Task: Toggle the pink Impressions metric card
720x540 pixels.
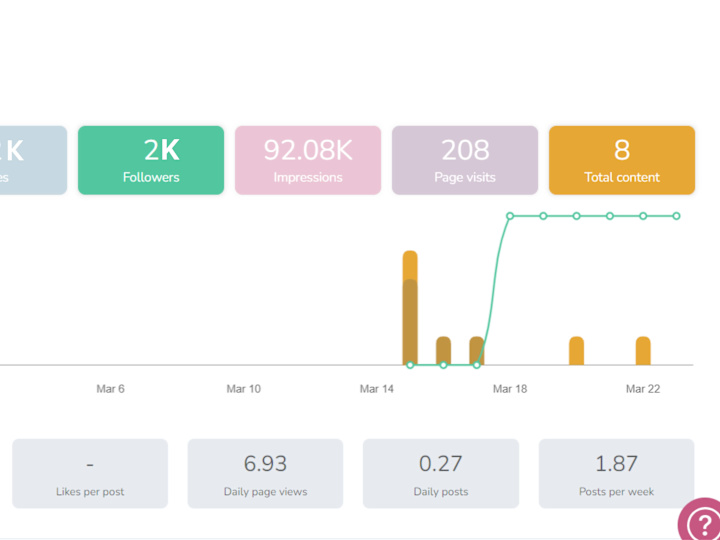Action: [x=308, y=160]
